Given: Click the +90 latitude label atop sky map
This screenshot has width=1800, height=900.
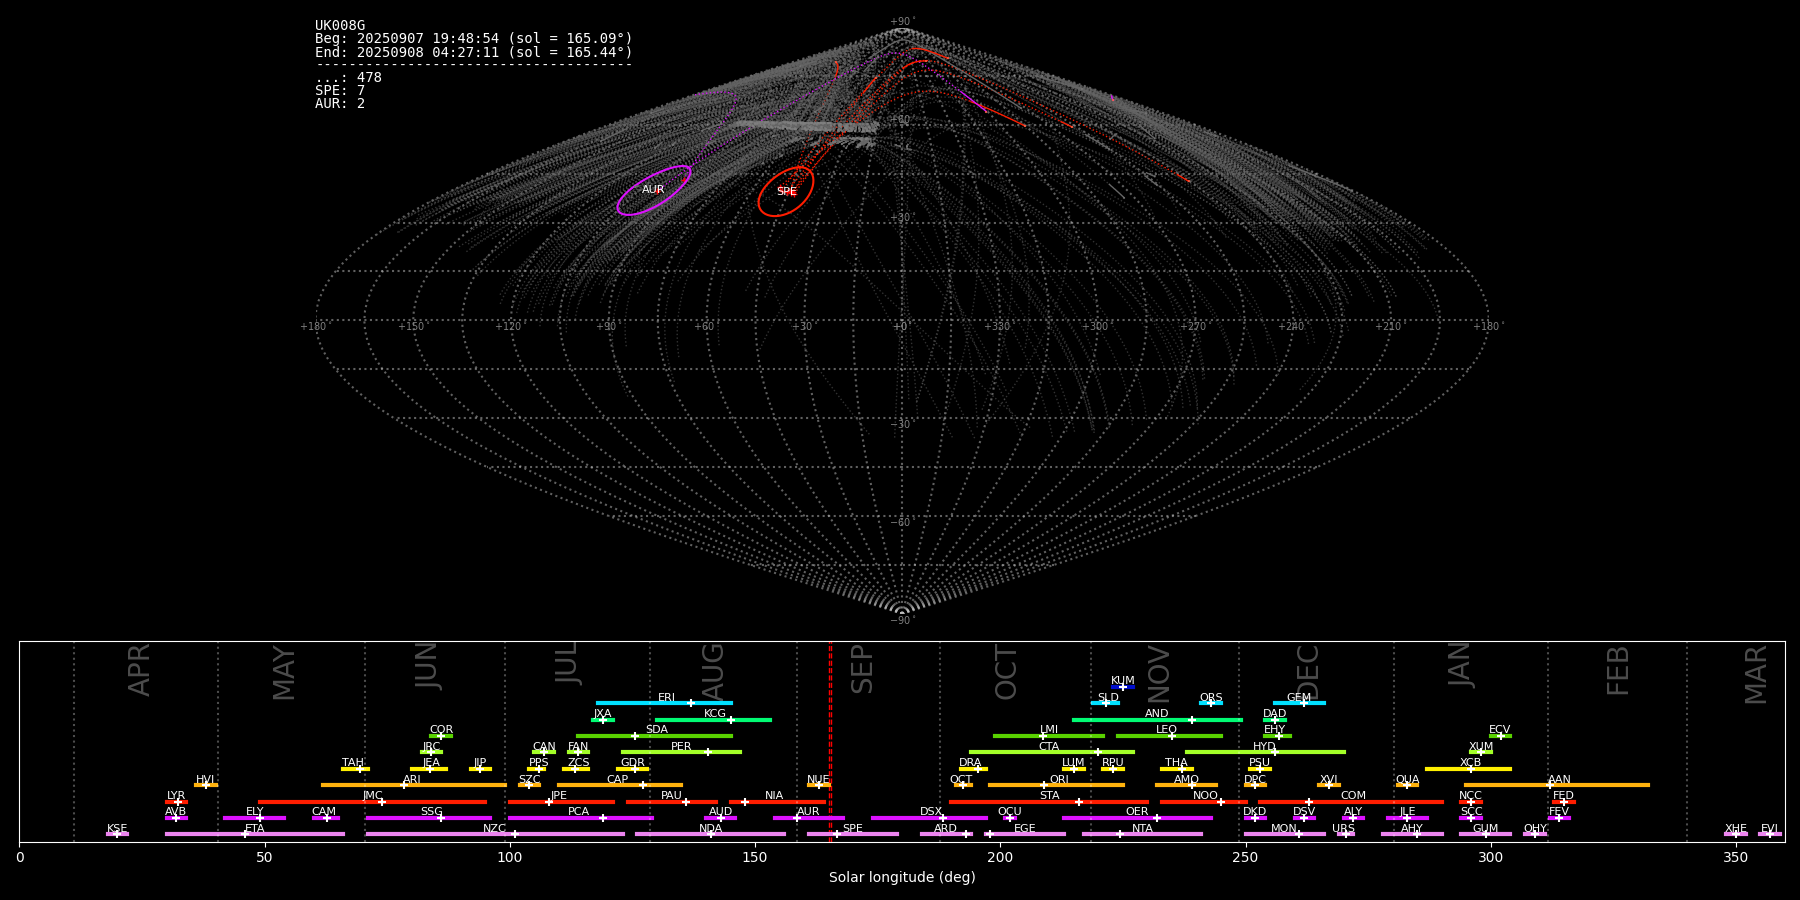Looking at the screenshot, I should pos(901,21).
